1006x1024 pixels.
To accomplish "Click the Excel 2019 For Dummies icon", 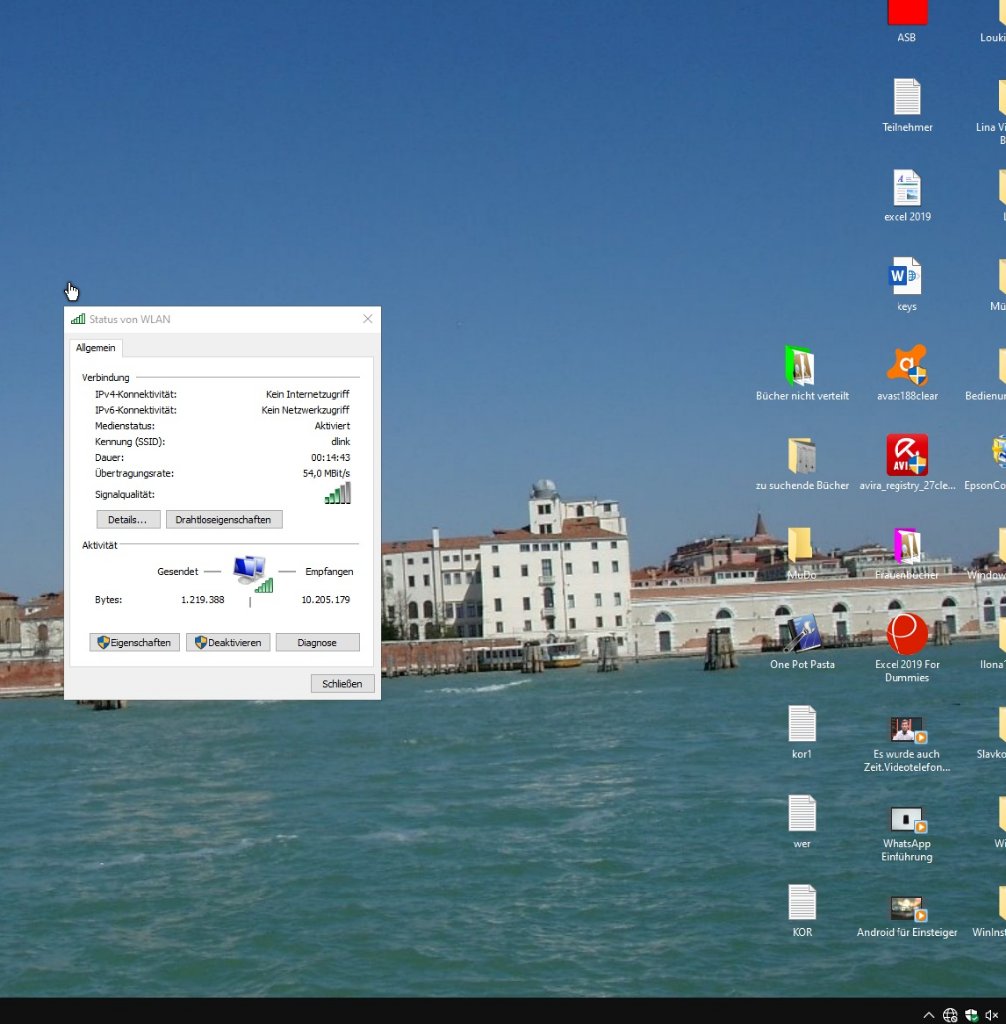I will 907,635.
